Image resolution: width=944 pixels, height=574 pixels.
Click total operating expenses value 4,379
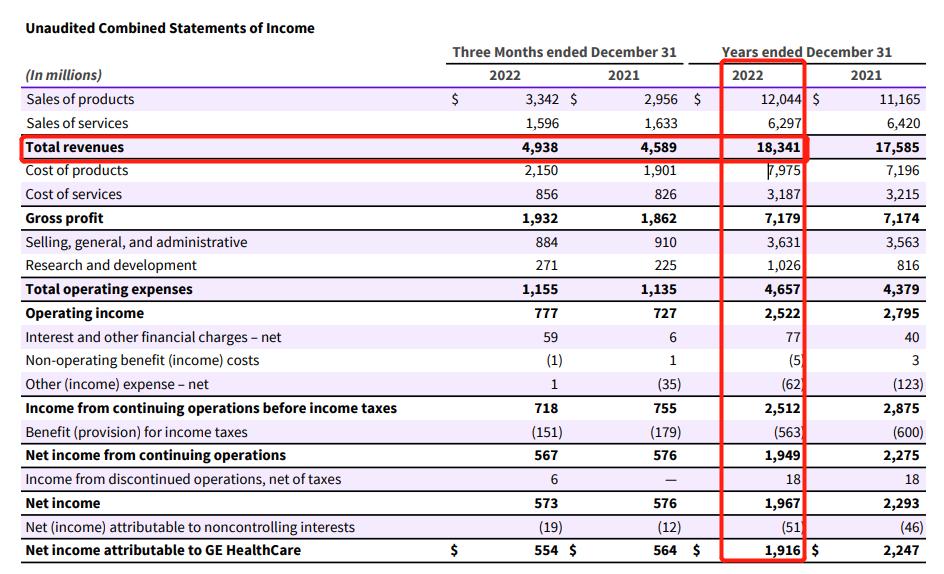901,289
